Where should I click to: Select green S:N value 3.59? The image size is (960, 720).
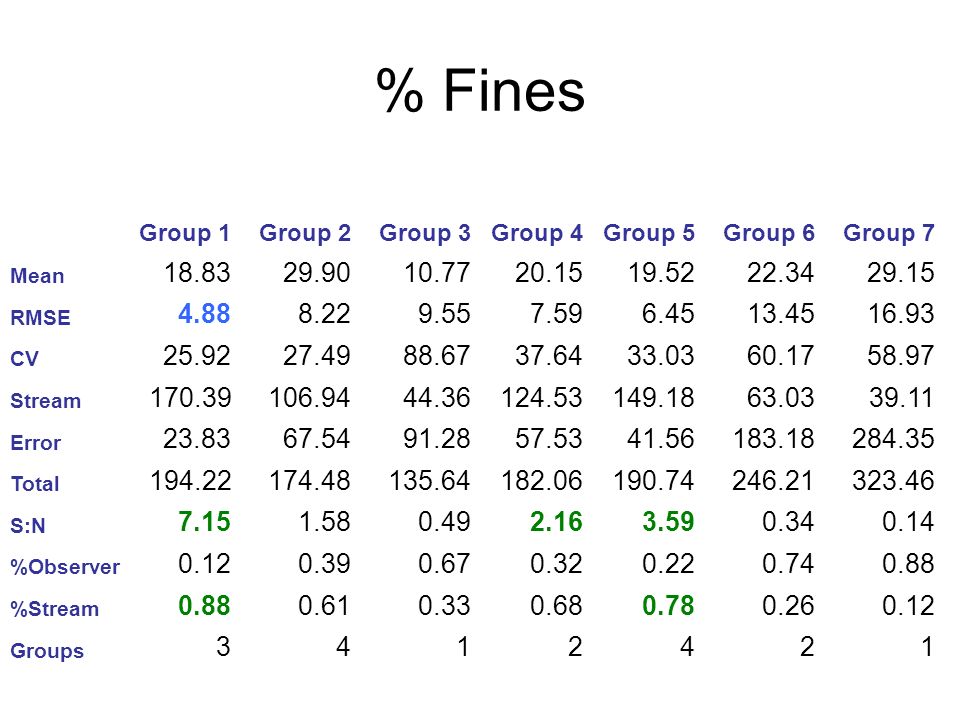pos(669,522)
